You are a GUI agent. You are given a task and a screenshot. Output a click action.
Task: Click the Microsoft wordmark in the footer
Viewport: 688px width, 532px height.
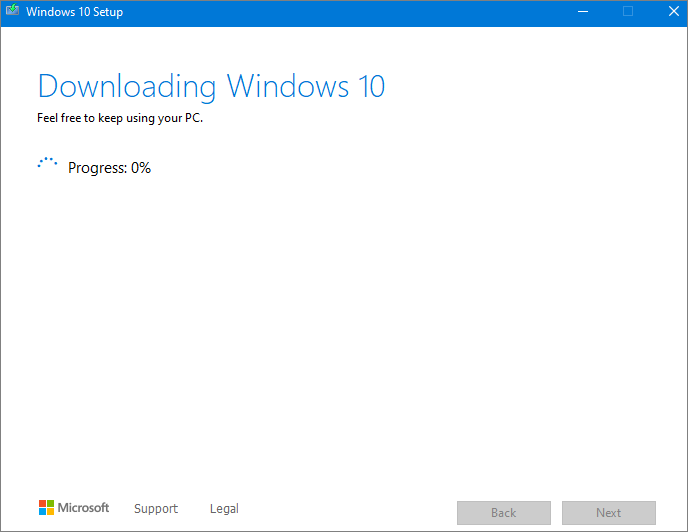point(83,508)
